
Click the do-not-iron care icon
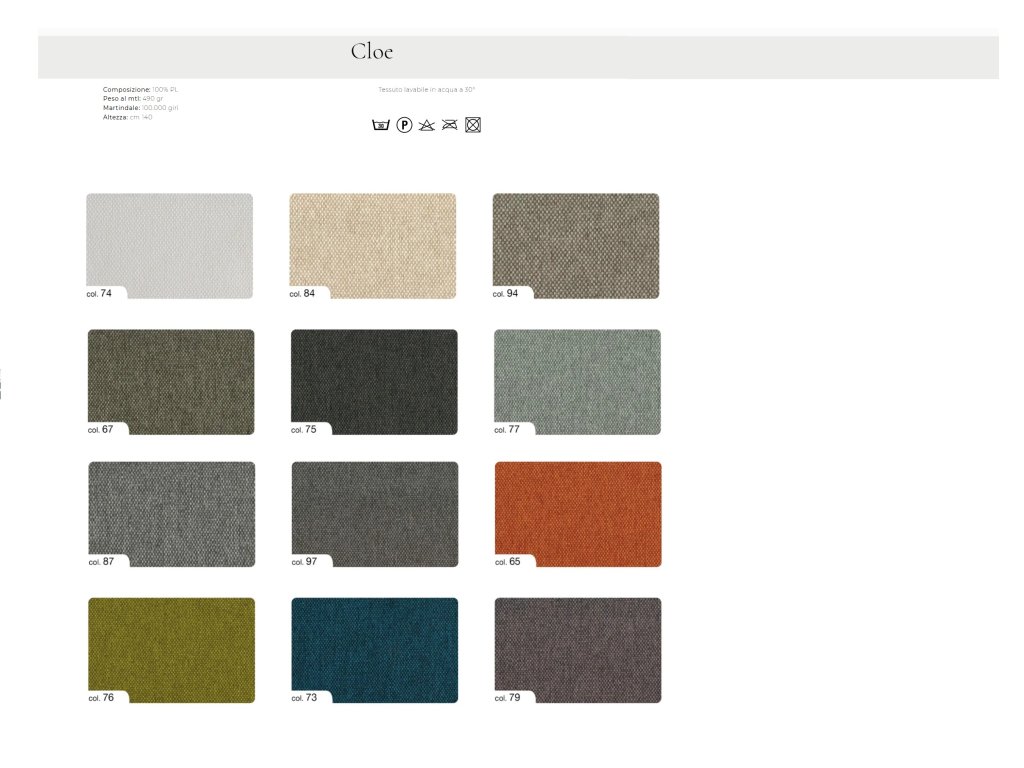(x=450, y=125)
